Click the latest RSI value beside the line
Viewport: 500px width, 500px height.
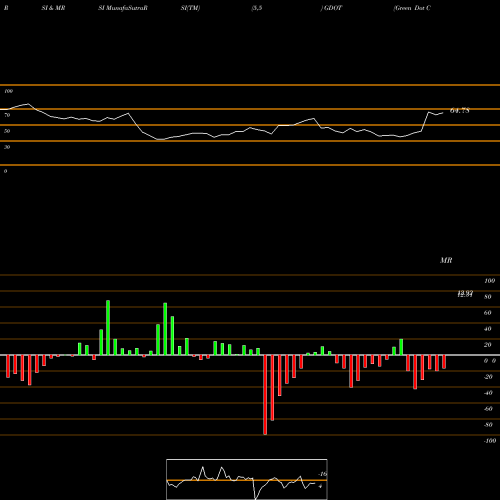[460, 111]
